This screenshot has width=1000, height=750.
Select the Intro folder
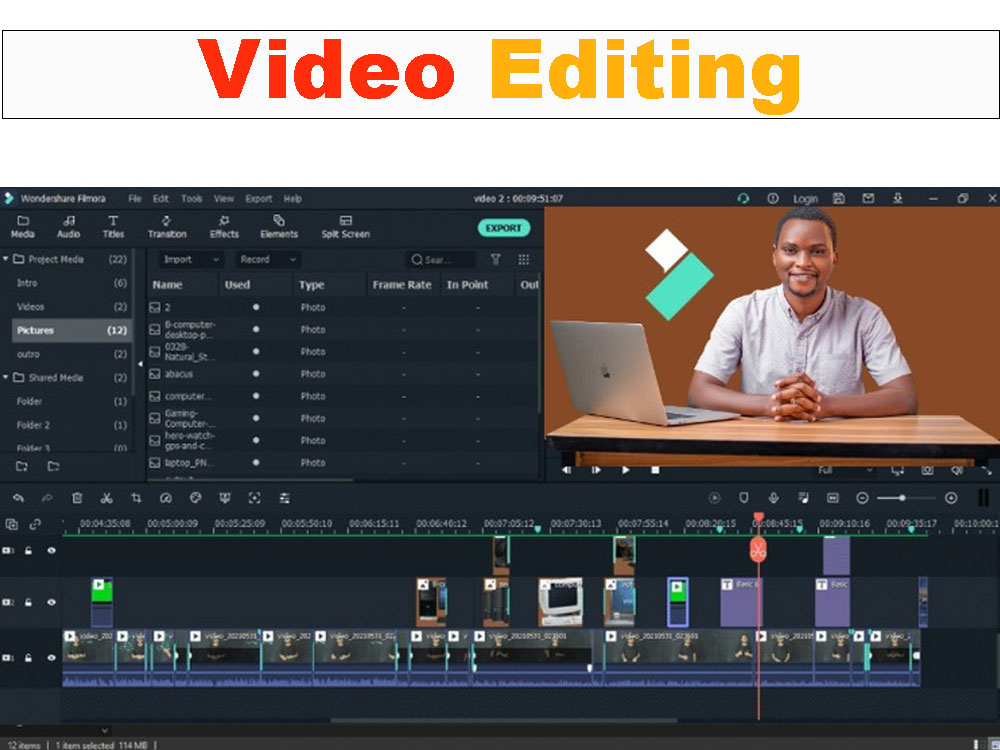[70, 283]
